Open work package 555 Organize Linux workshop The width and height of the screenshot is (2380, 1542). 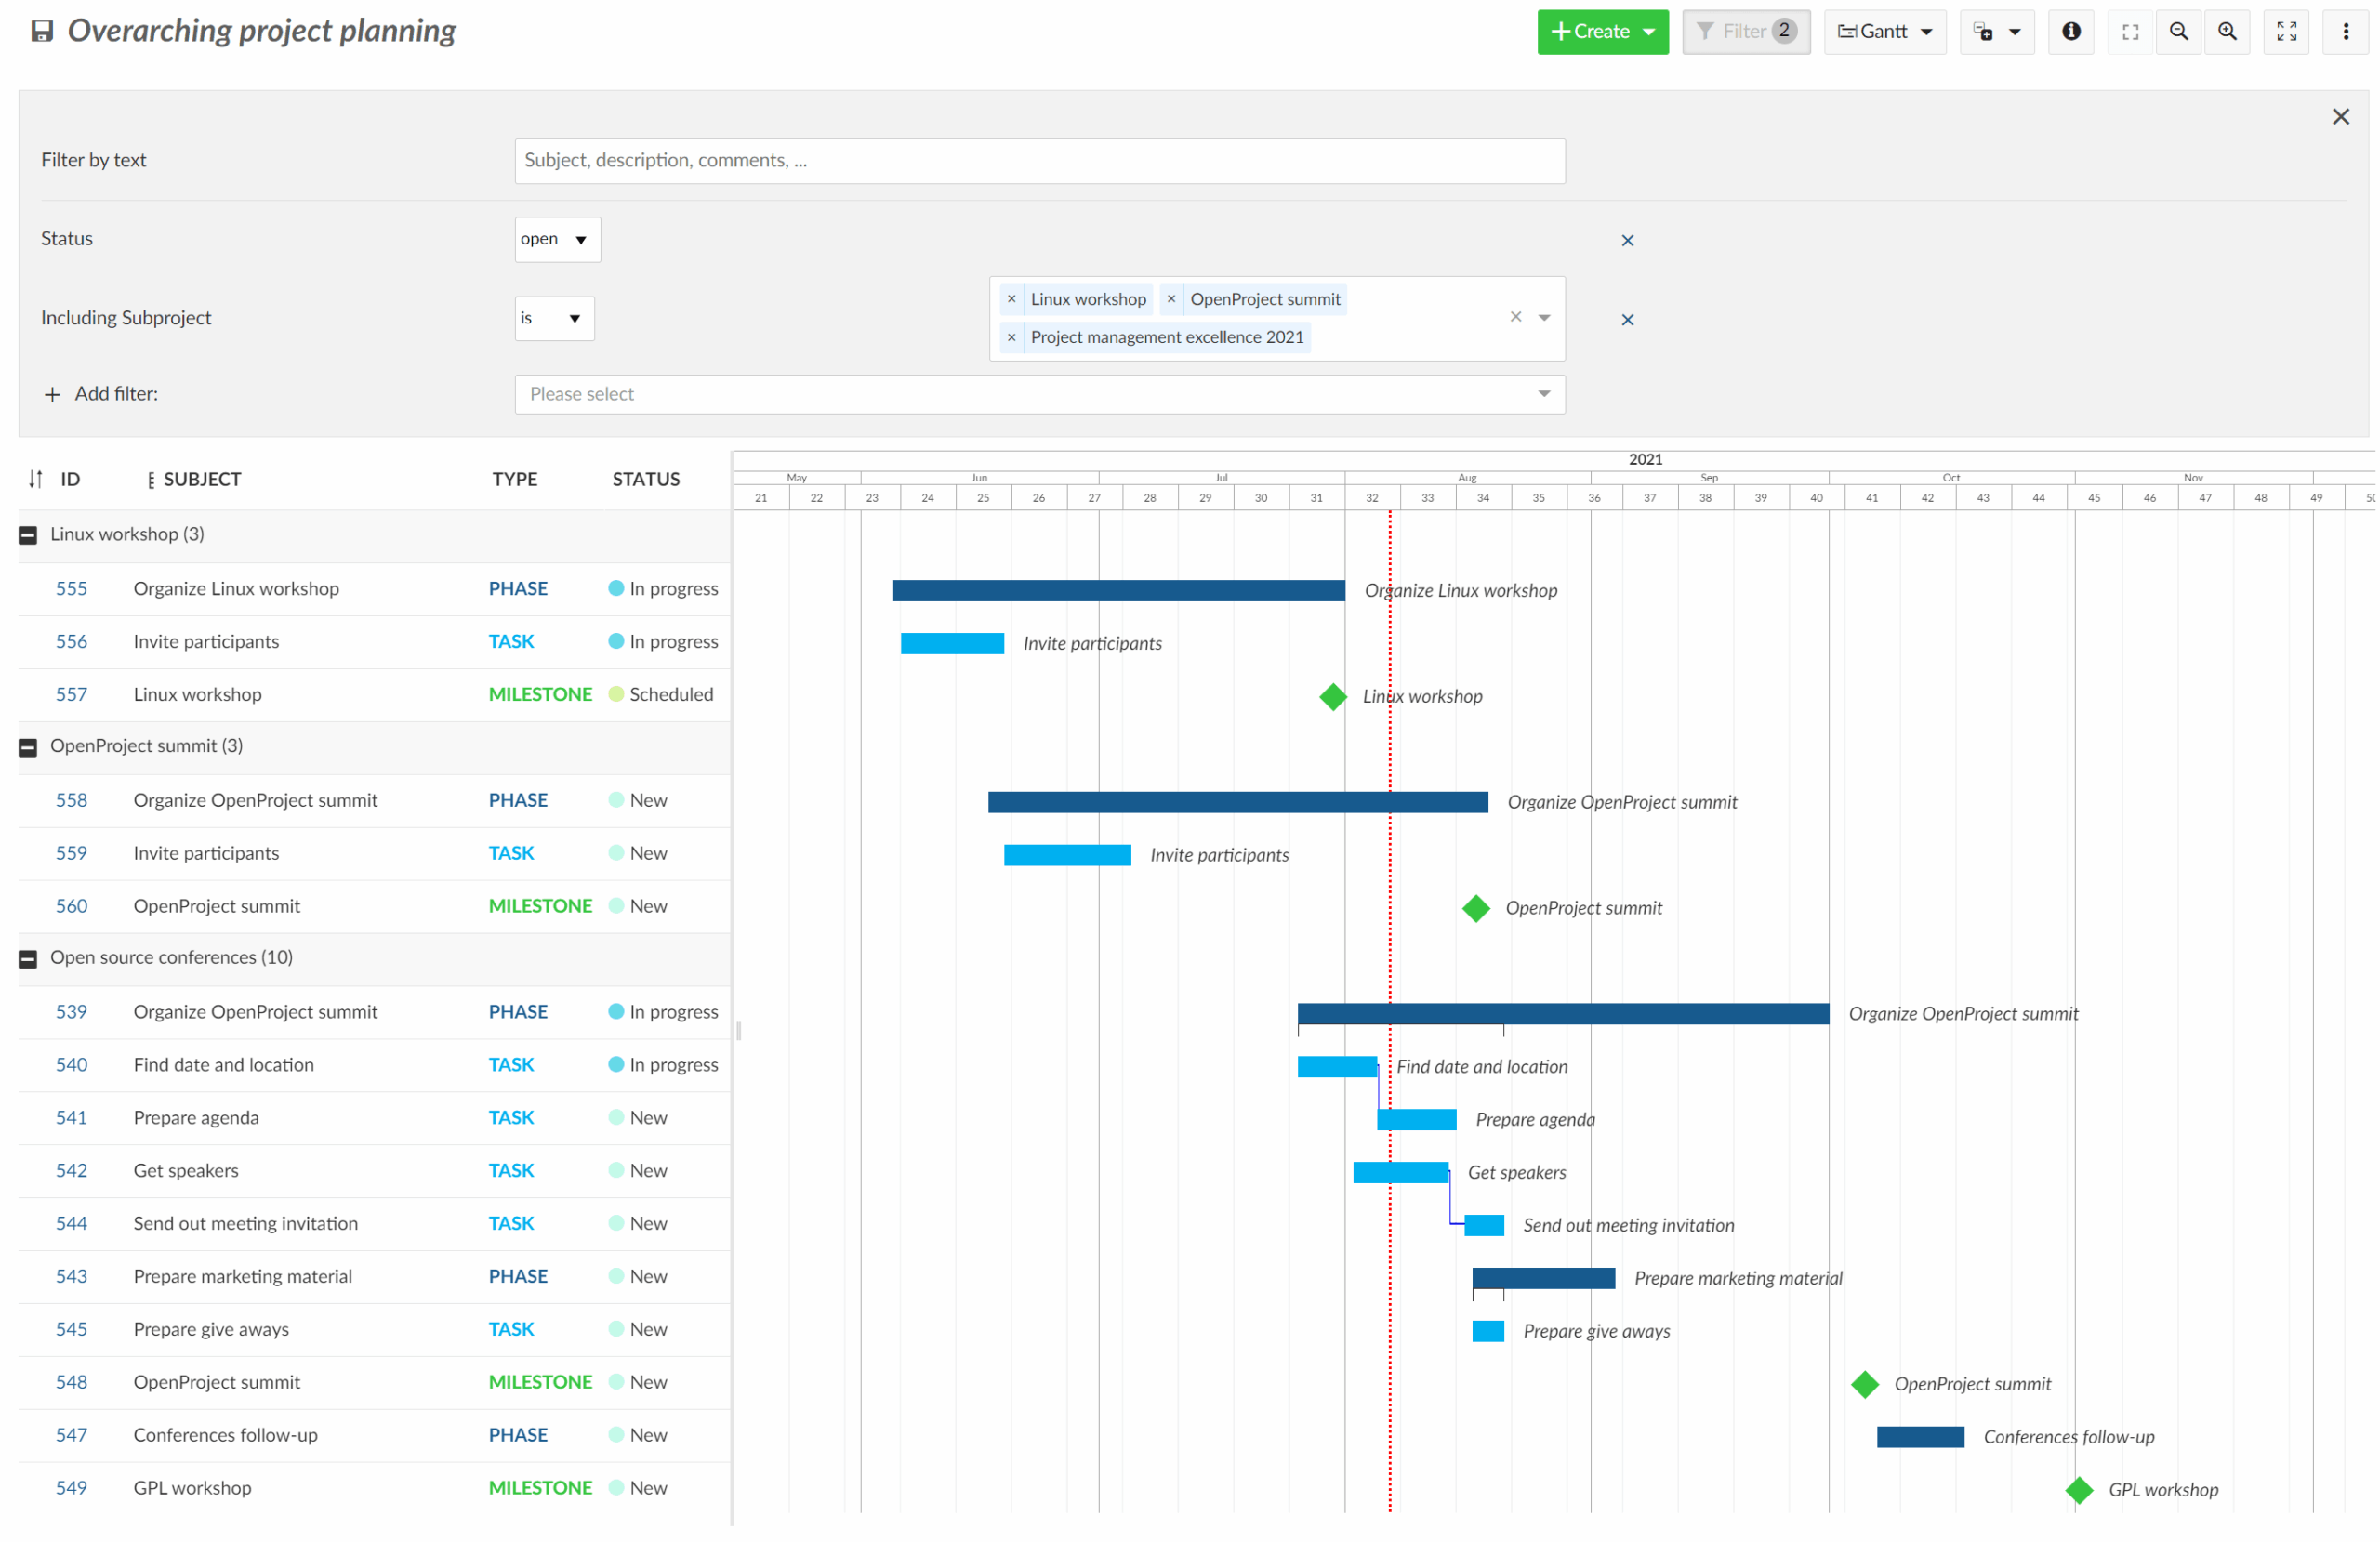71,588
